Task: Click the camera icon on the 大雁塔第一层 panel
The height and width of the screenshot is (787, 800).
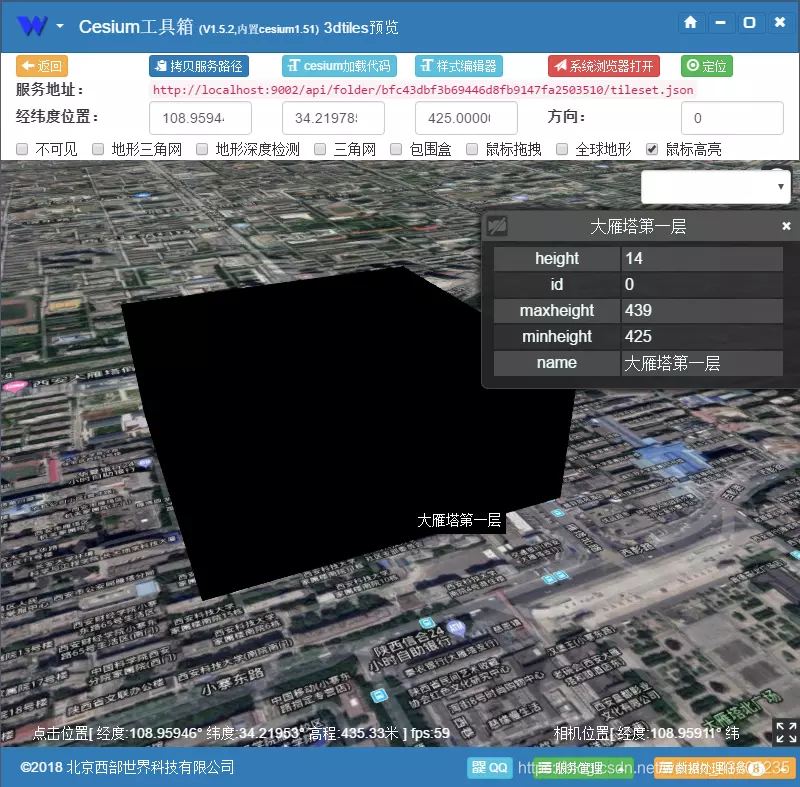Action: [497, 226]
